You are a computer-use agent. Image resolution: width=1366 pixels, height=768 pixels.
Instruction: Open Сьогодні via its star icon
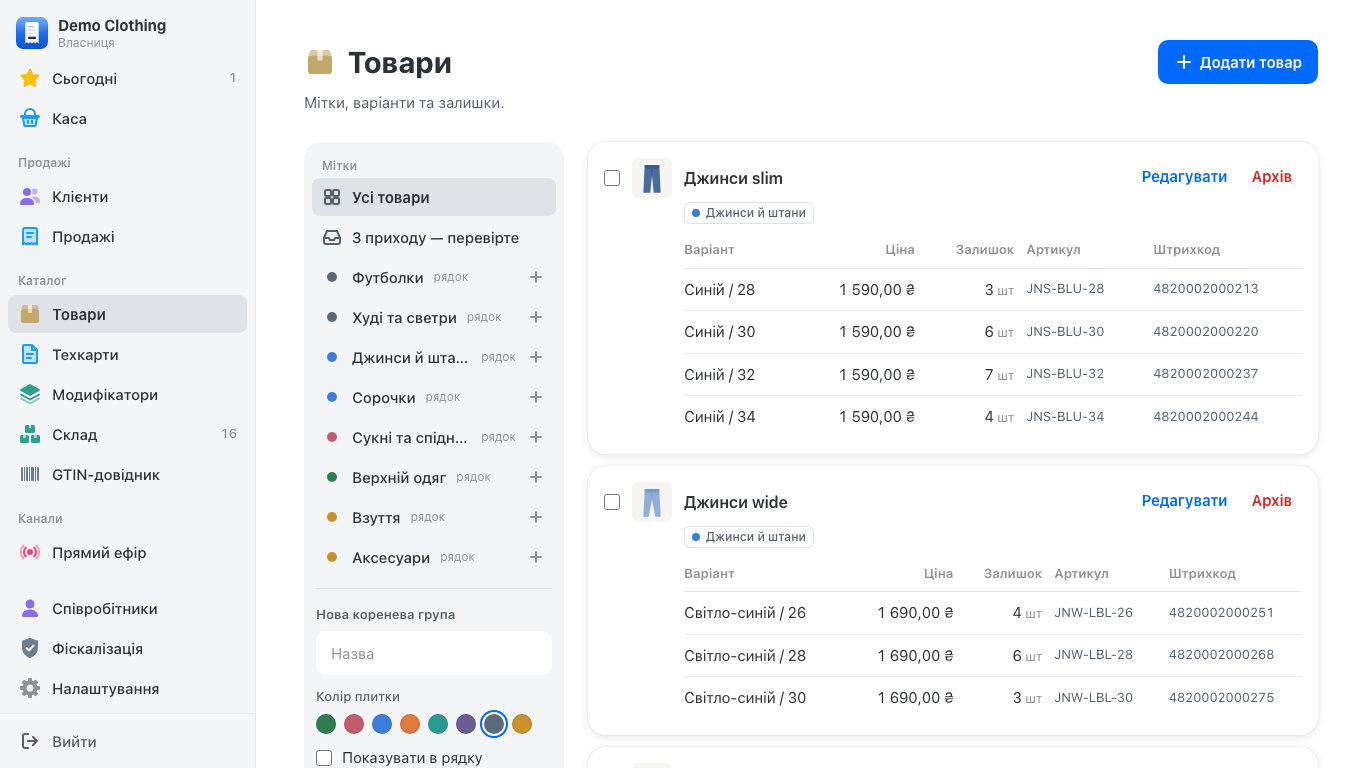[30, 78]
